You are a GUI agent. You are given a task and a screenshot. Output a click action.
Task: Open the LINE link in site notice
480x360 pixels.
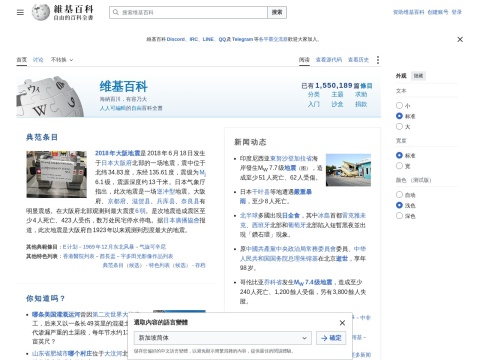[x=208, y=39]
